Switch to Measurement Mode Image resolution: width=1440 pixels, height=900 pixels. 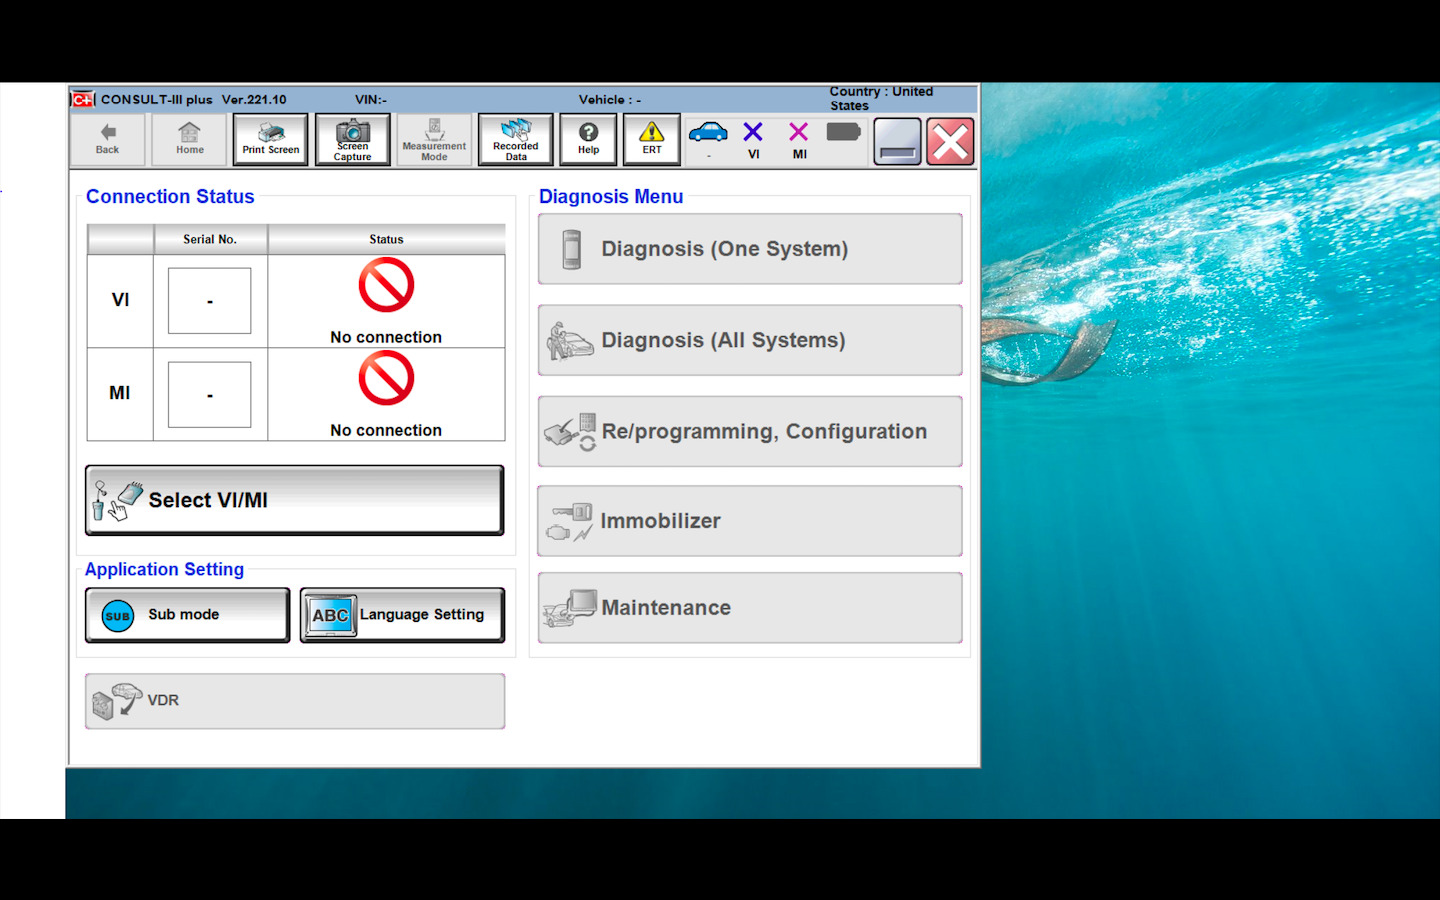coord(434,139)
